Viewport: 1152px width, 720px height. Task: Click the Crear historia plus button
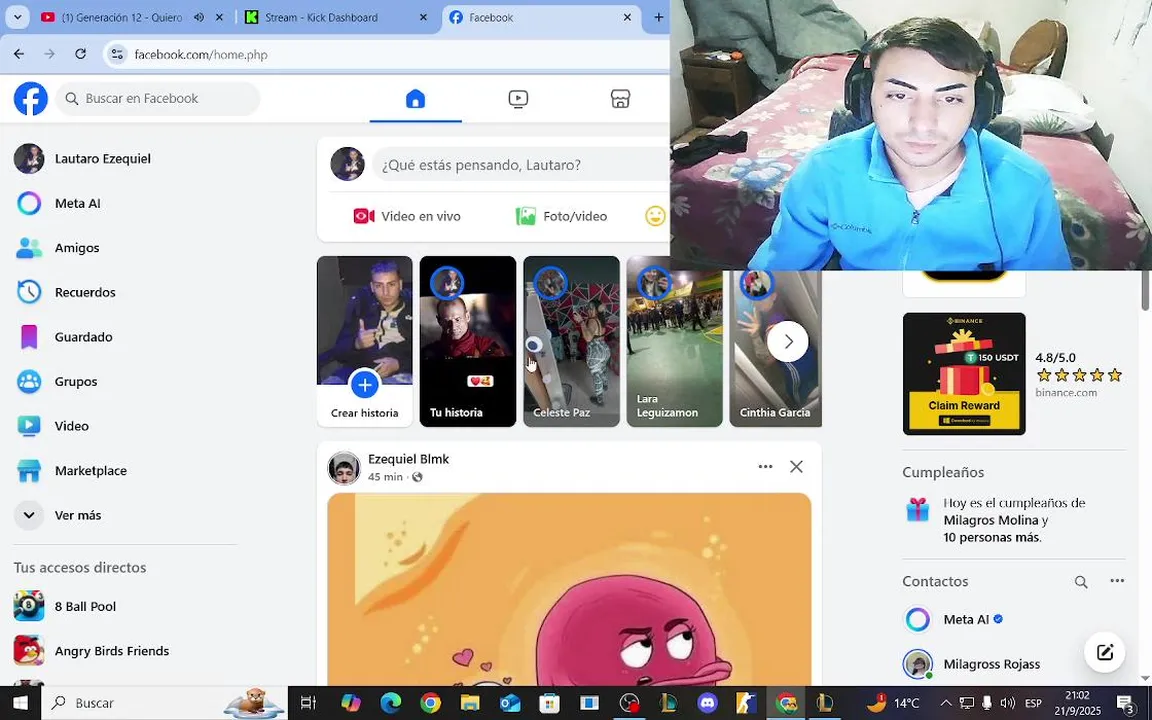(x=364, y=384)
